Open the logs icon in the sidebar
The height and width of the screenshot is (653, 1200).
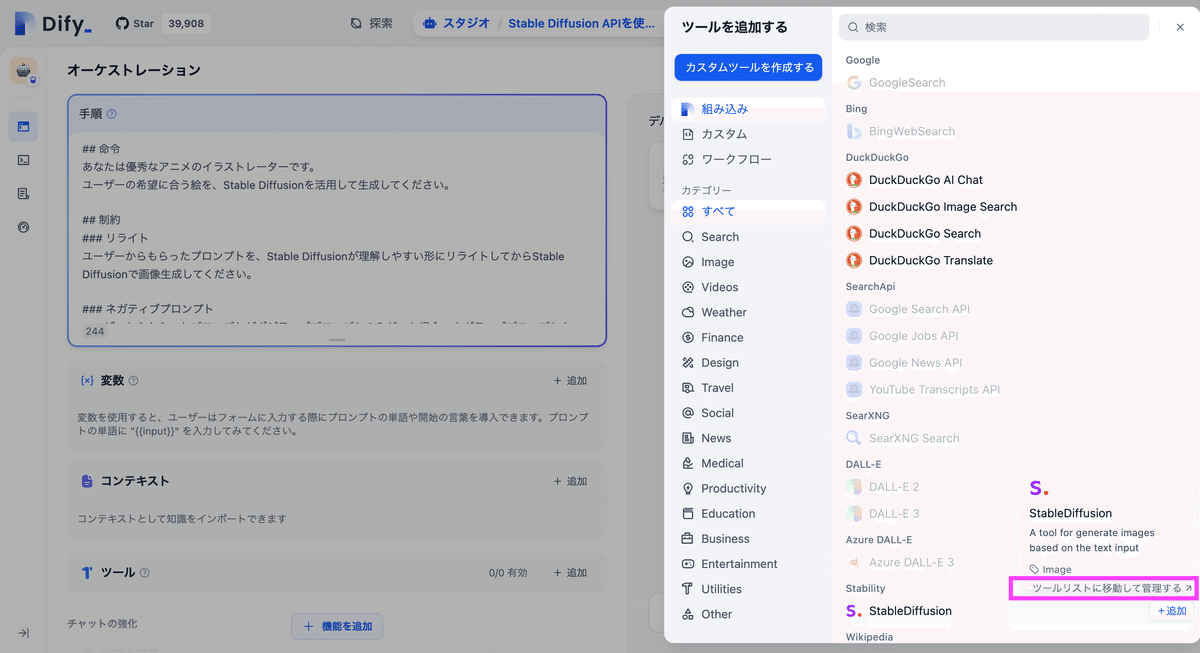pyautogui.click(x=24, y=193)
